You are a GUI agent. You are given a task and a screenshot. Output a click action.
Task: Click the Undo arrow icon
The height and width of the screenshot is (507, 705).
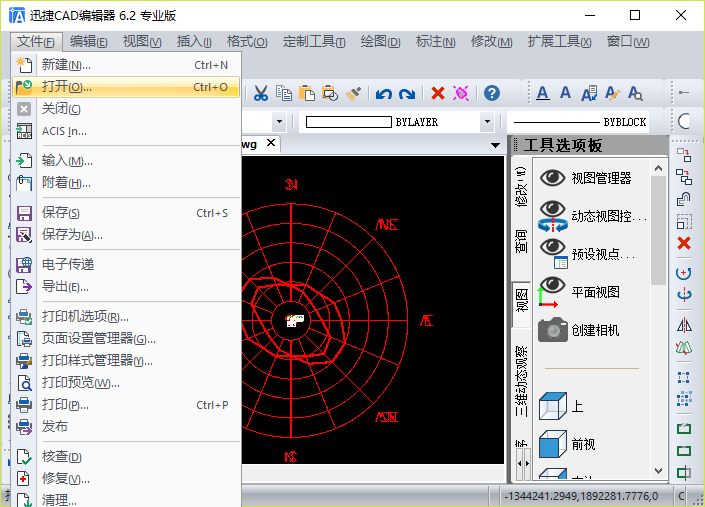(384, 93)
